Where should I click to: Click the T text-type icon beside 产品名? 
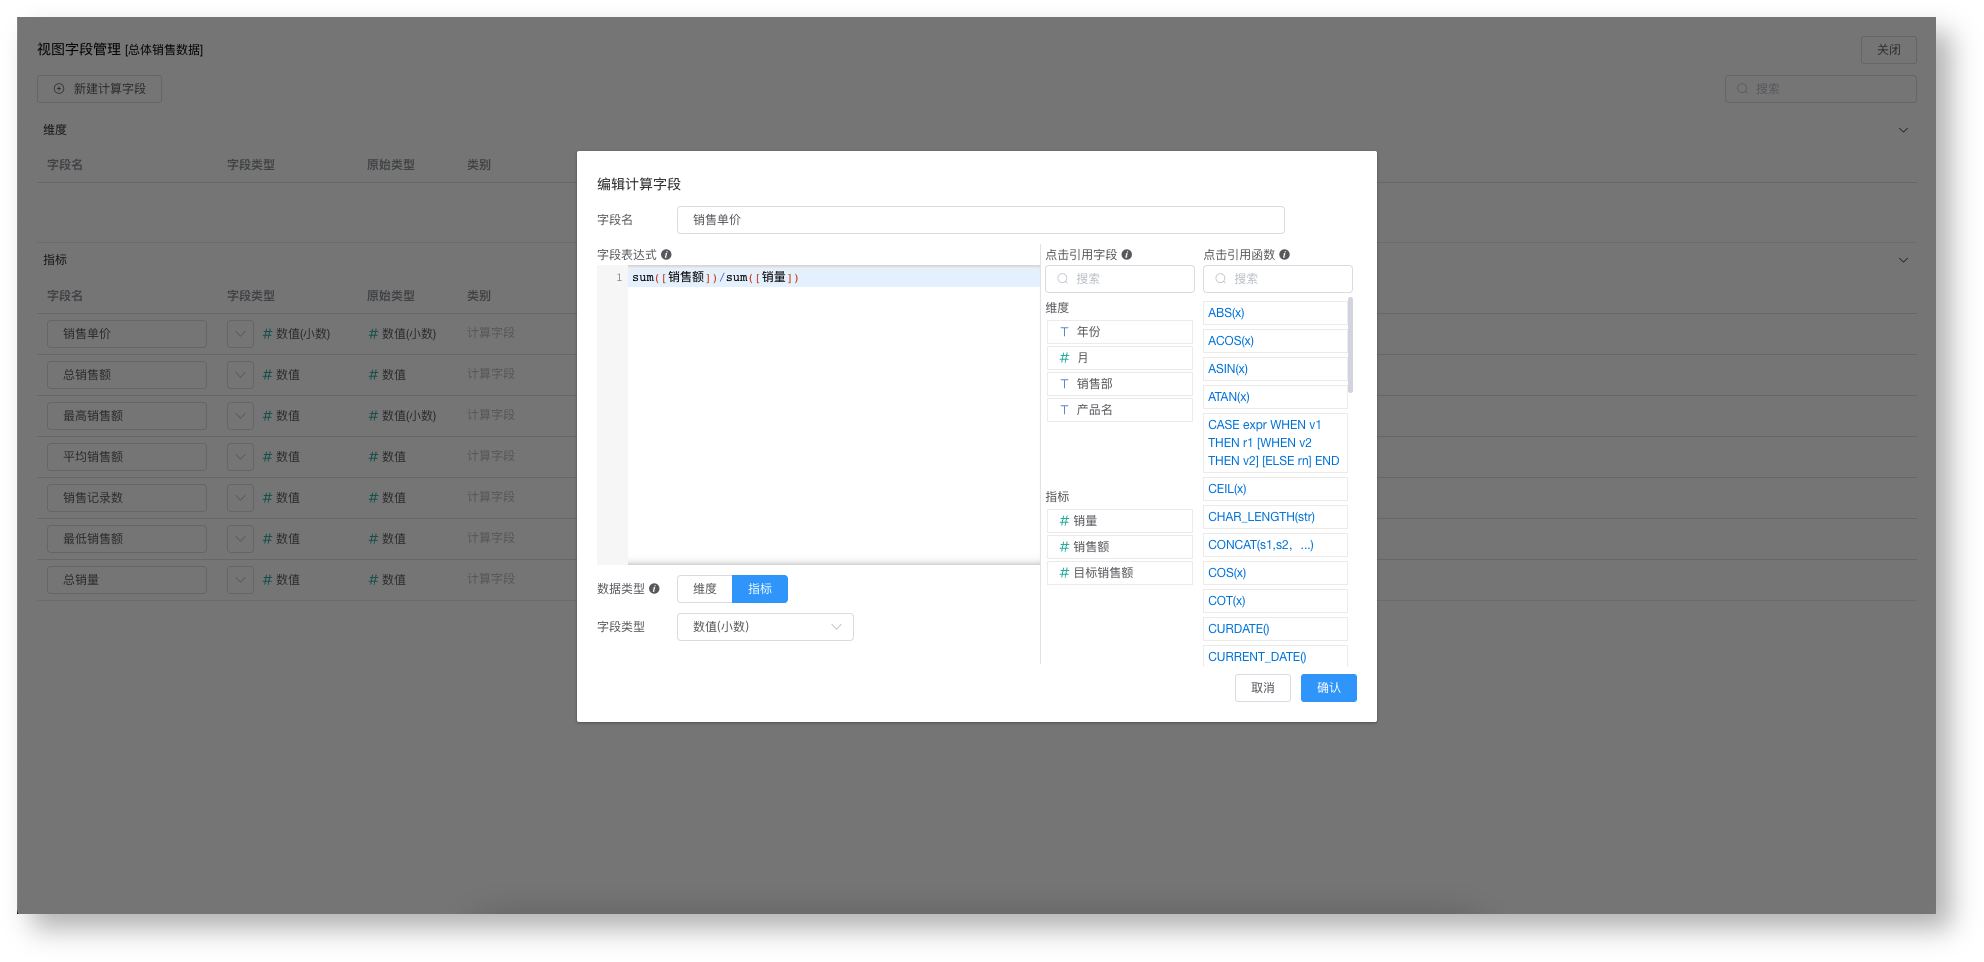coord(1064,409)
